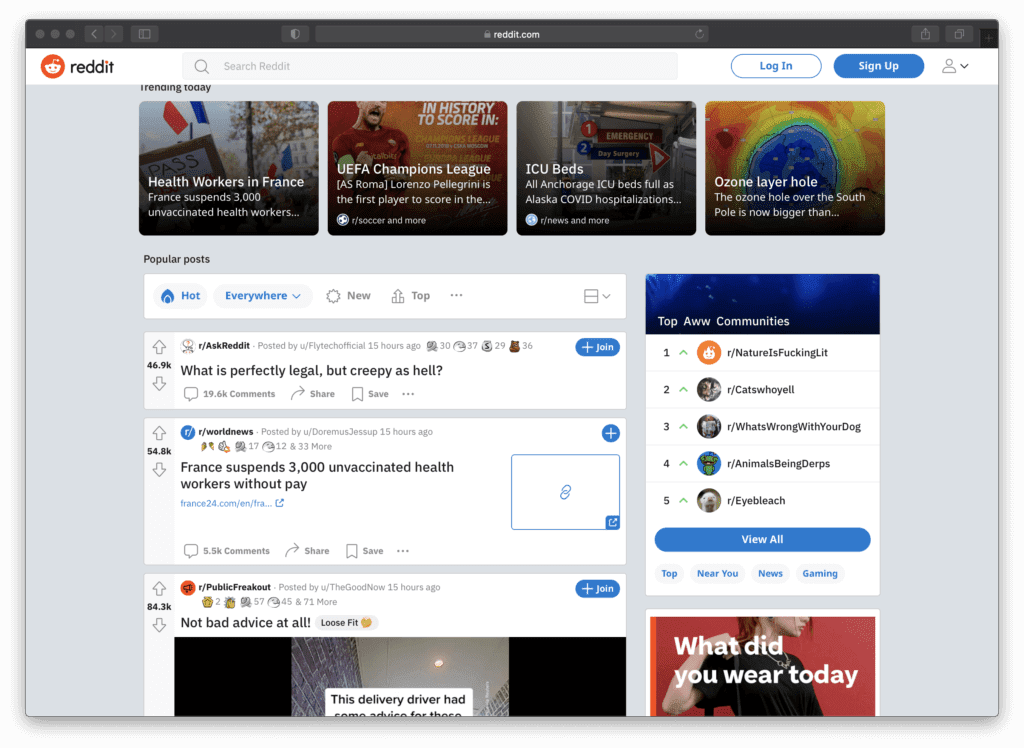Downvote the France suspends health workers post

click(159, 470)
